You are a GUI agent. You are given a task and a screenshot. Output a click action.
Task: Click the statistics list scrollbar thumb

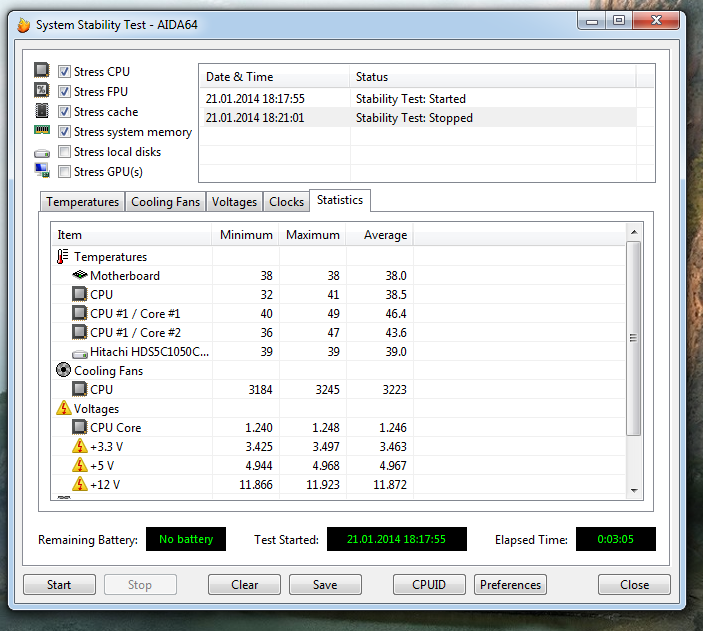coord(634,338)
